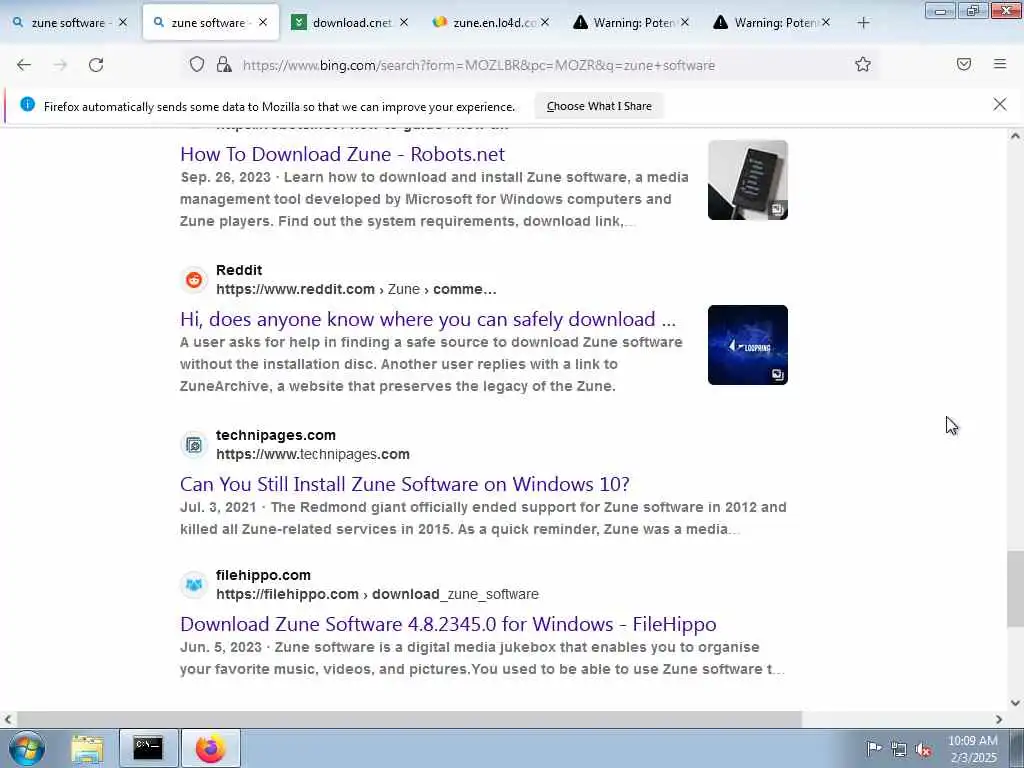1024x768 pixels.
Task: Click the vertical scrollbar down arrow
Action: pos(1015,703)
